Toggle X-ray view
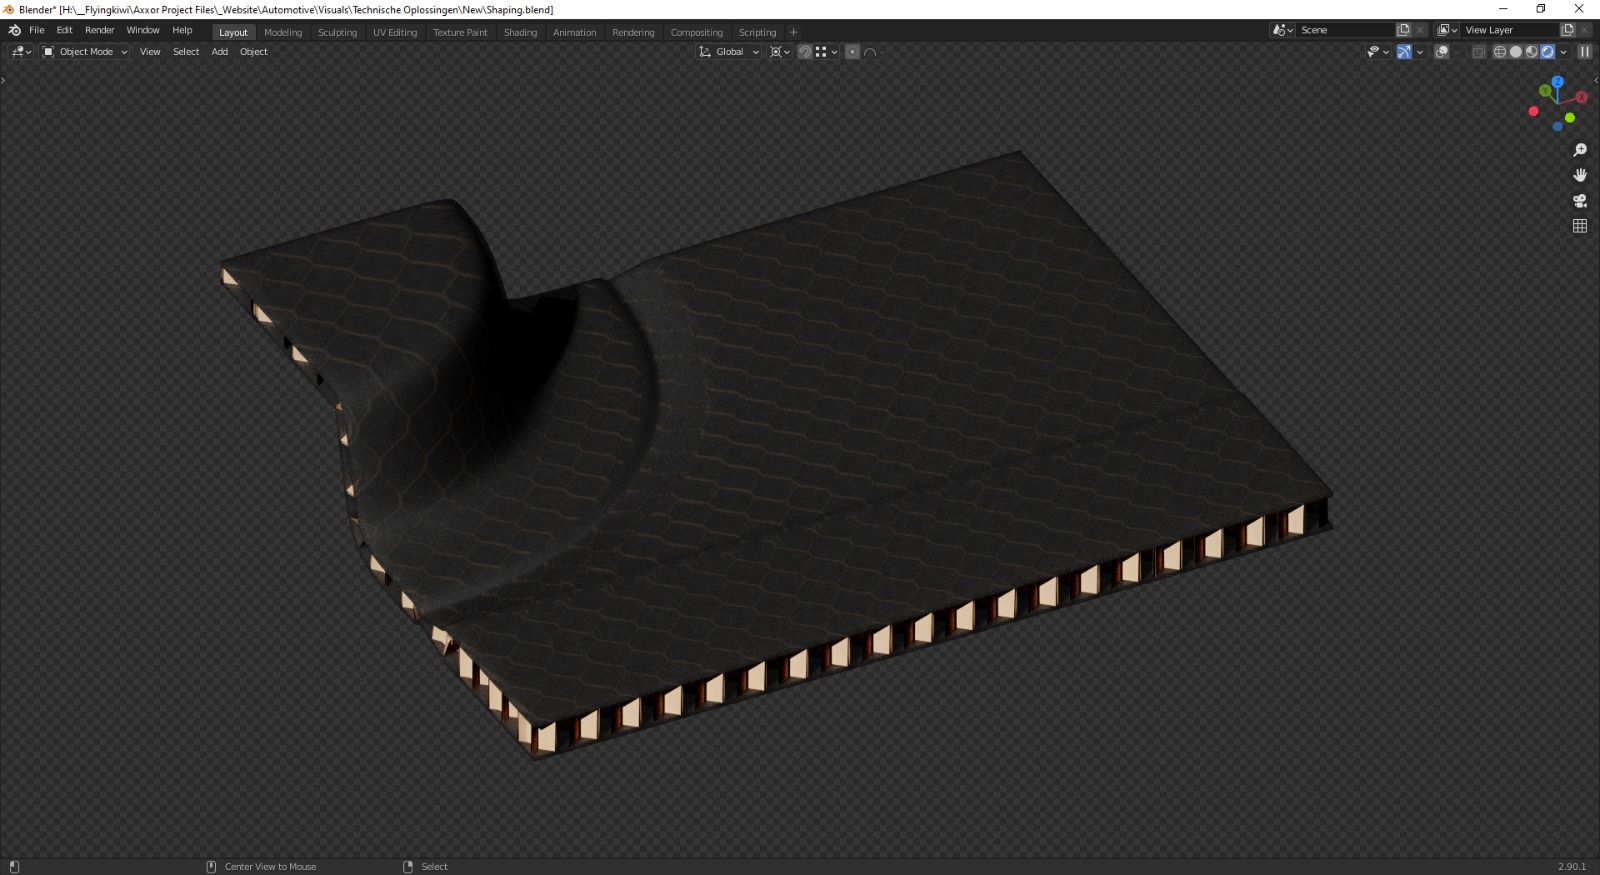The image size is (1600, 875). (1479, 52)
